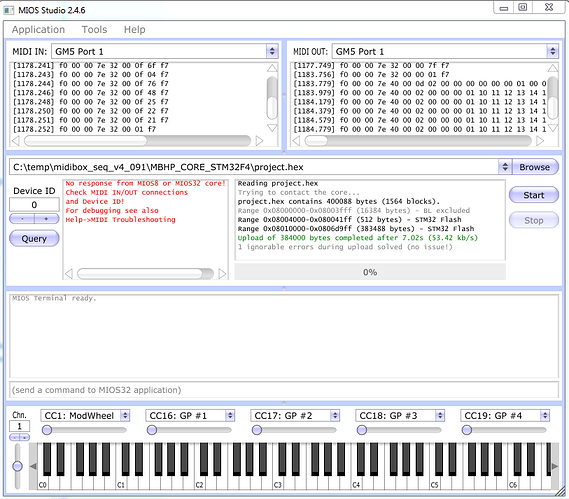
Task: Increase Device ID with plus button
Action: coord(46,219)
